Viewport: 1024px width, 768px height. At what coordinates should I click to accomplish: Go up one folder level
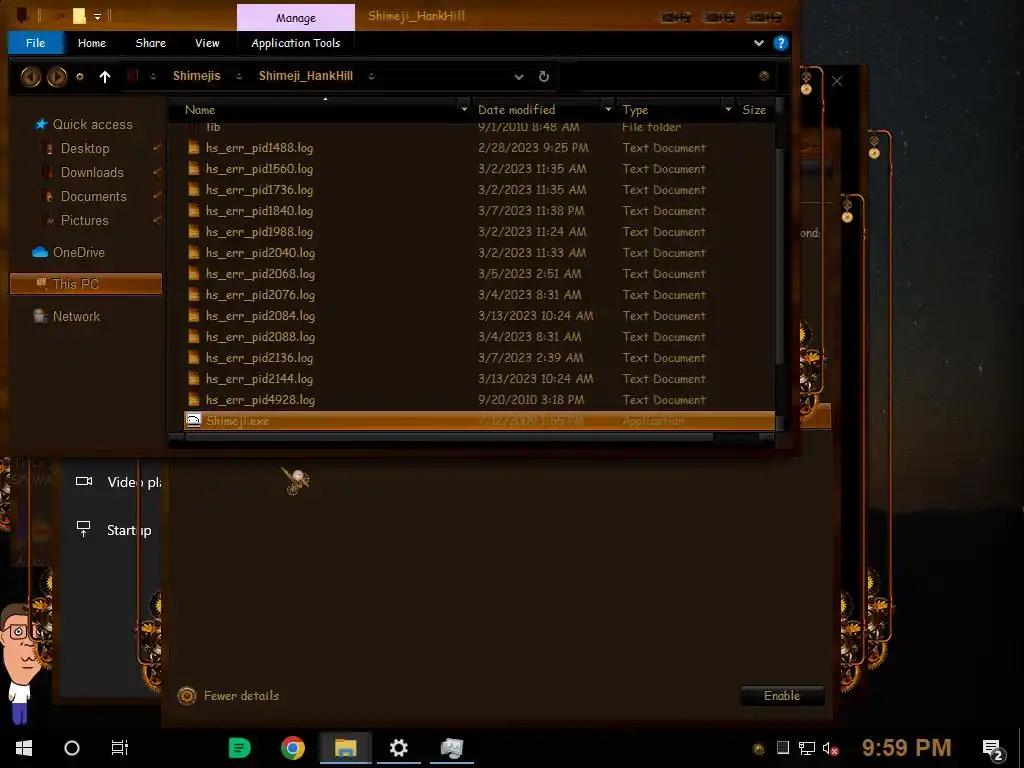[104, 76]
